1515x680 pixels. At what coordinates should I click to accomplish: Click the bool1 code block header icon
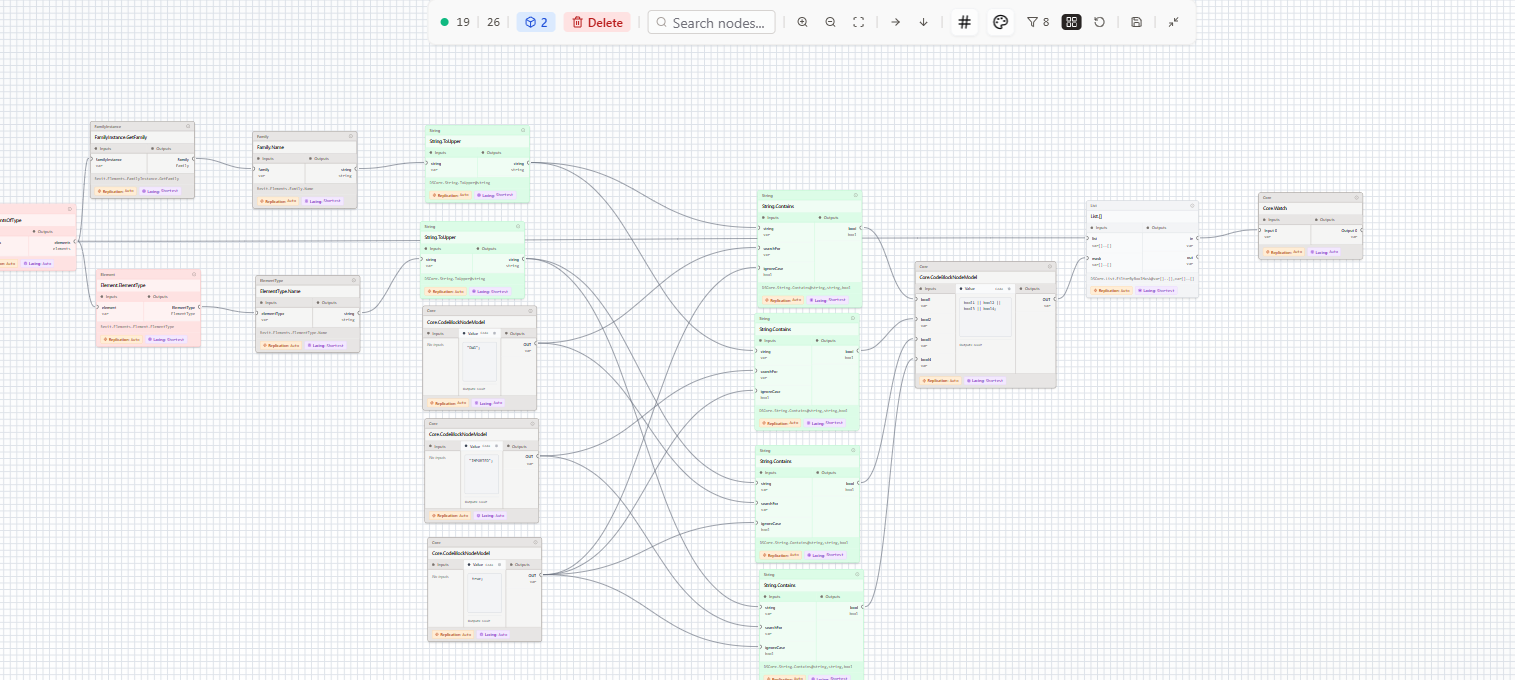[1049, 267]
